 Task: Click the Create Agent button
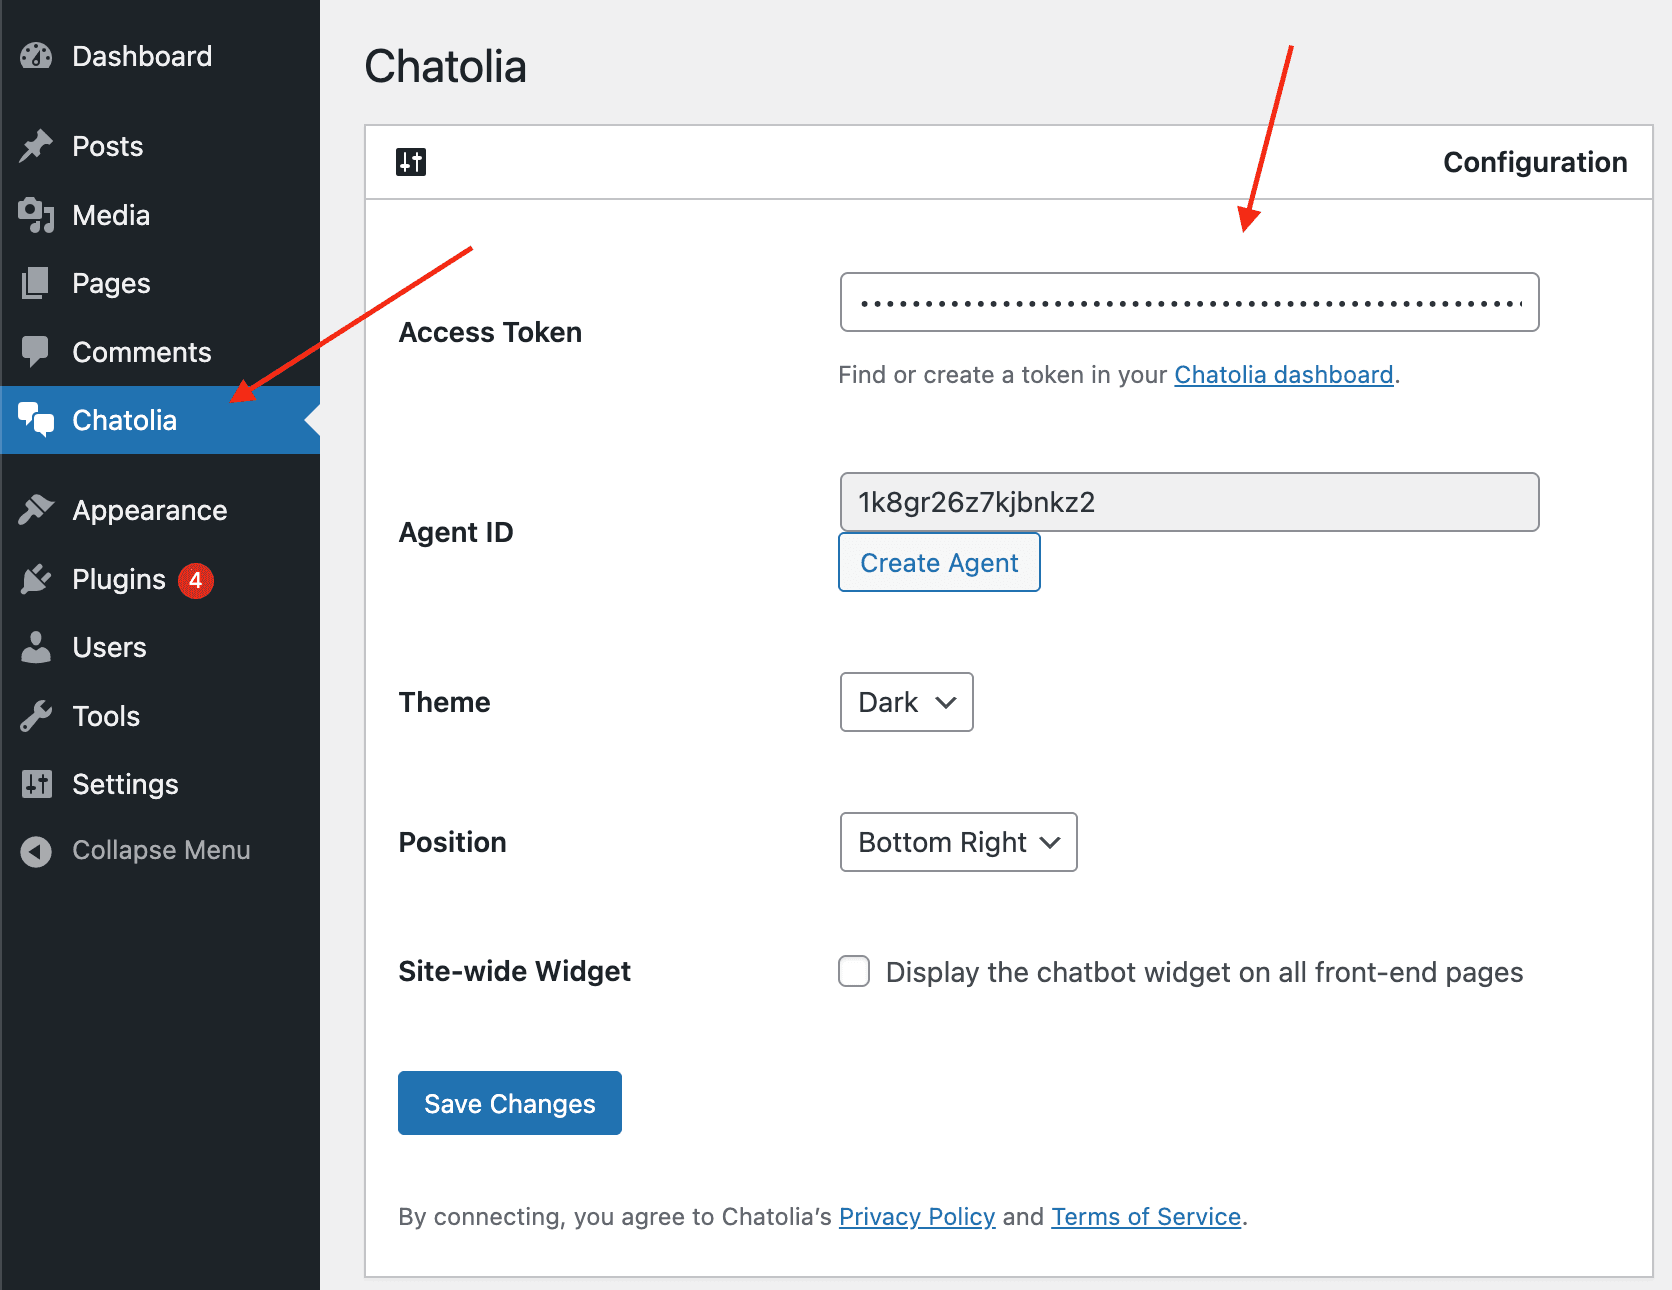click(x=939, y=563)
